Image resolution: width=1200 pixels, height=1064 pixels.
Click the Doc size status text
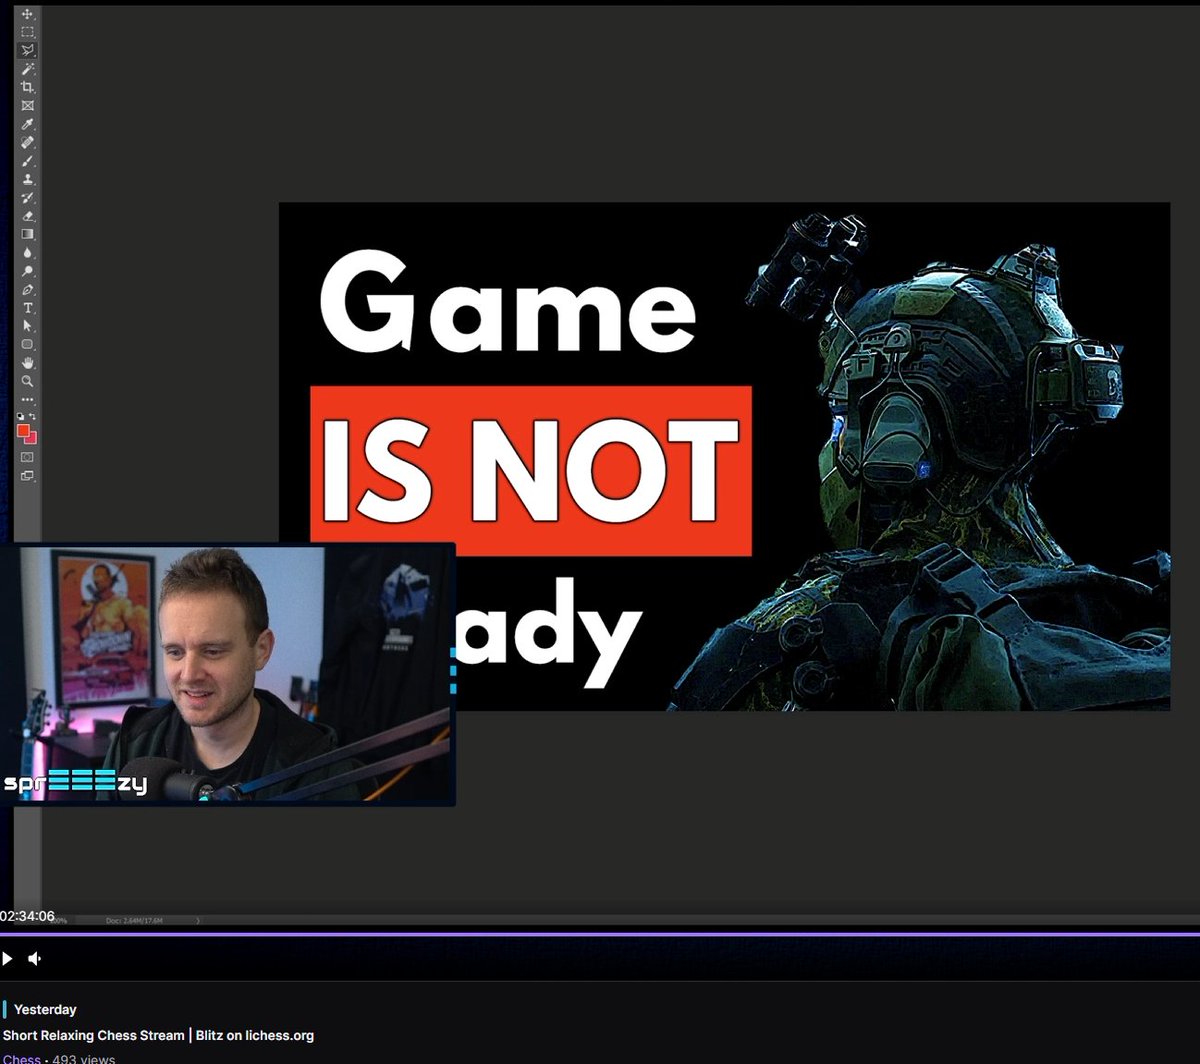click(x=132, y=920)
